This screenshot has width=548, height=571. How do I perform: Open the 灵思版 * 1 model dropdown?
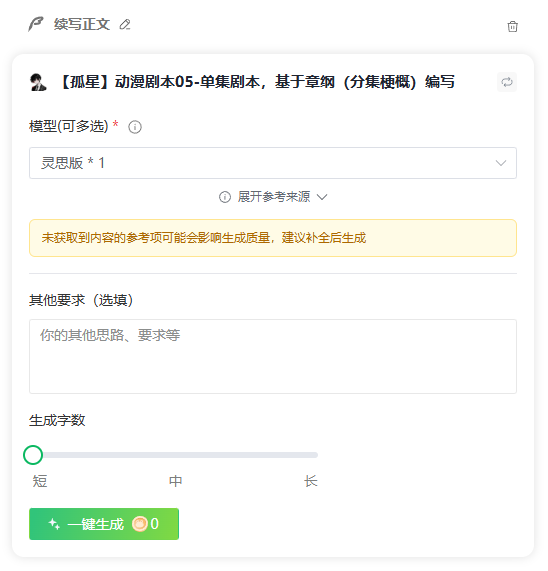pyautogui.click(x=273, y=163)
